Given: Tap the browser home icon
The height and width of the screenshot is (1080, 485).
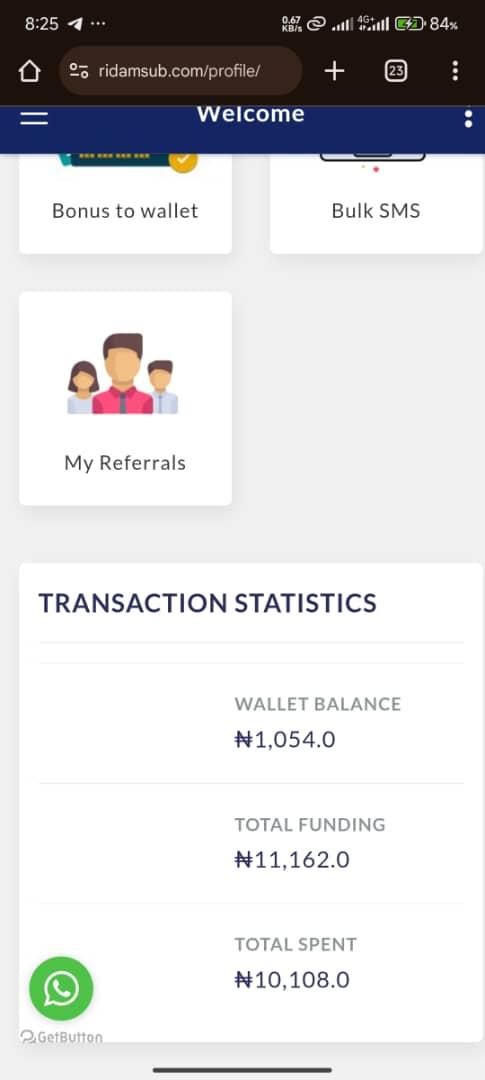Looking at the screenshot, I should pos(29,71).
